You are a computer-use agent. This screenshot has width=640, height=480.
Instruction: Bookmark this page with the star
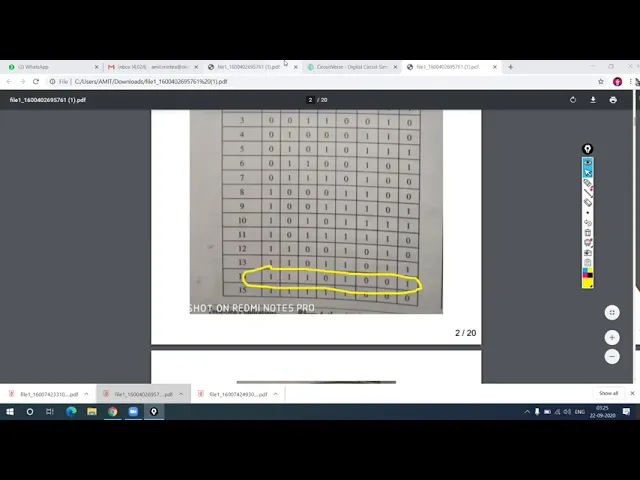[601, 82]
